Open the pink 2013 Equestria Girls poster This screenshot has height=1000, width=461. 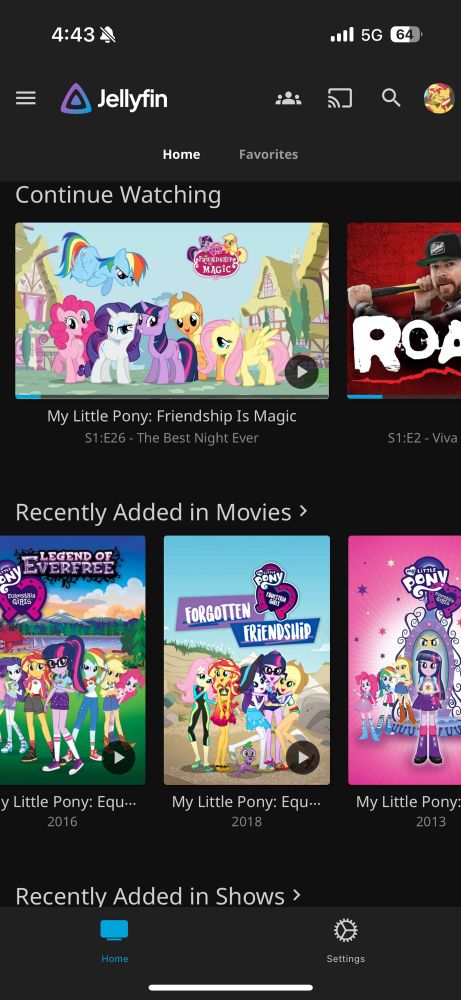[x=404, y=660]
